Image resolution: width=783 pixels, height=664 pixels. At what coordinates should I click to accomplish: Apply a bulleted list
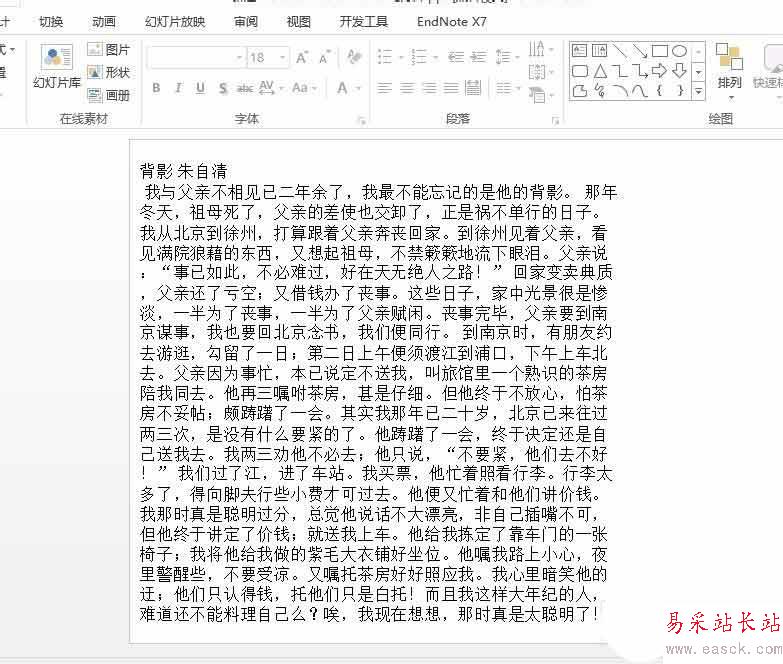pos(385,57)
